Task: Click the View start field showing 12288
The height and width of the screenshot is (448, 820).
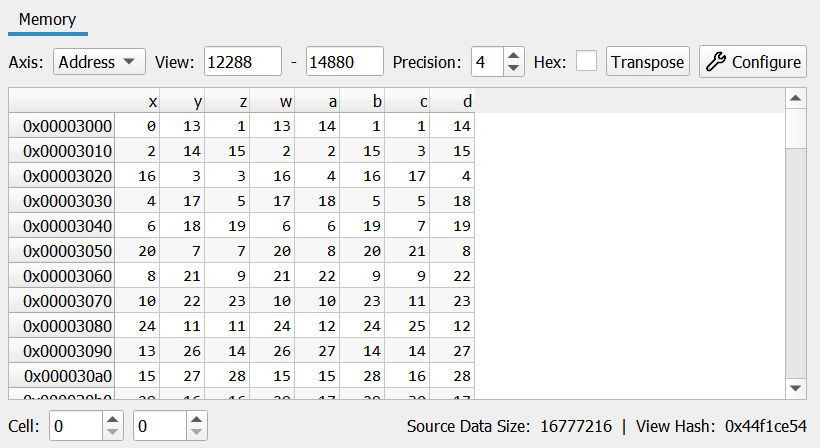Action: click(242, 62)
